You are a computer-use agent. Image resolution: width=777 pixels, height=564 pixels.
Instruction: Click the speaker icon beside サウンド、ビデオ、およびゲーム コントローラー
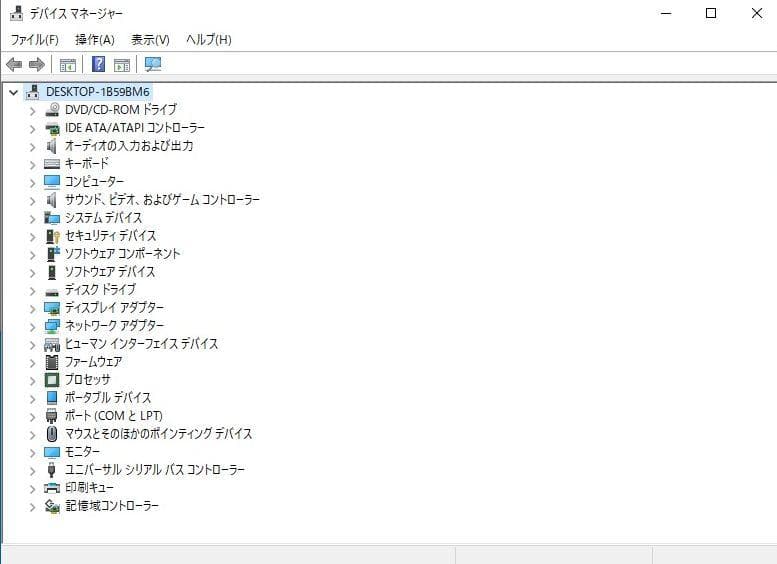52,200
